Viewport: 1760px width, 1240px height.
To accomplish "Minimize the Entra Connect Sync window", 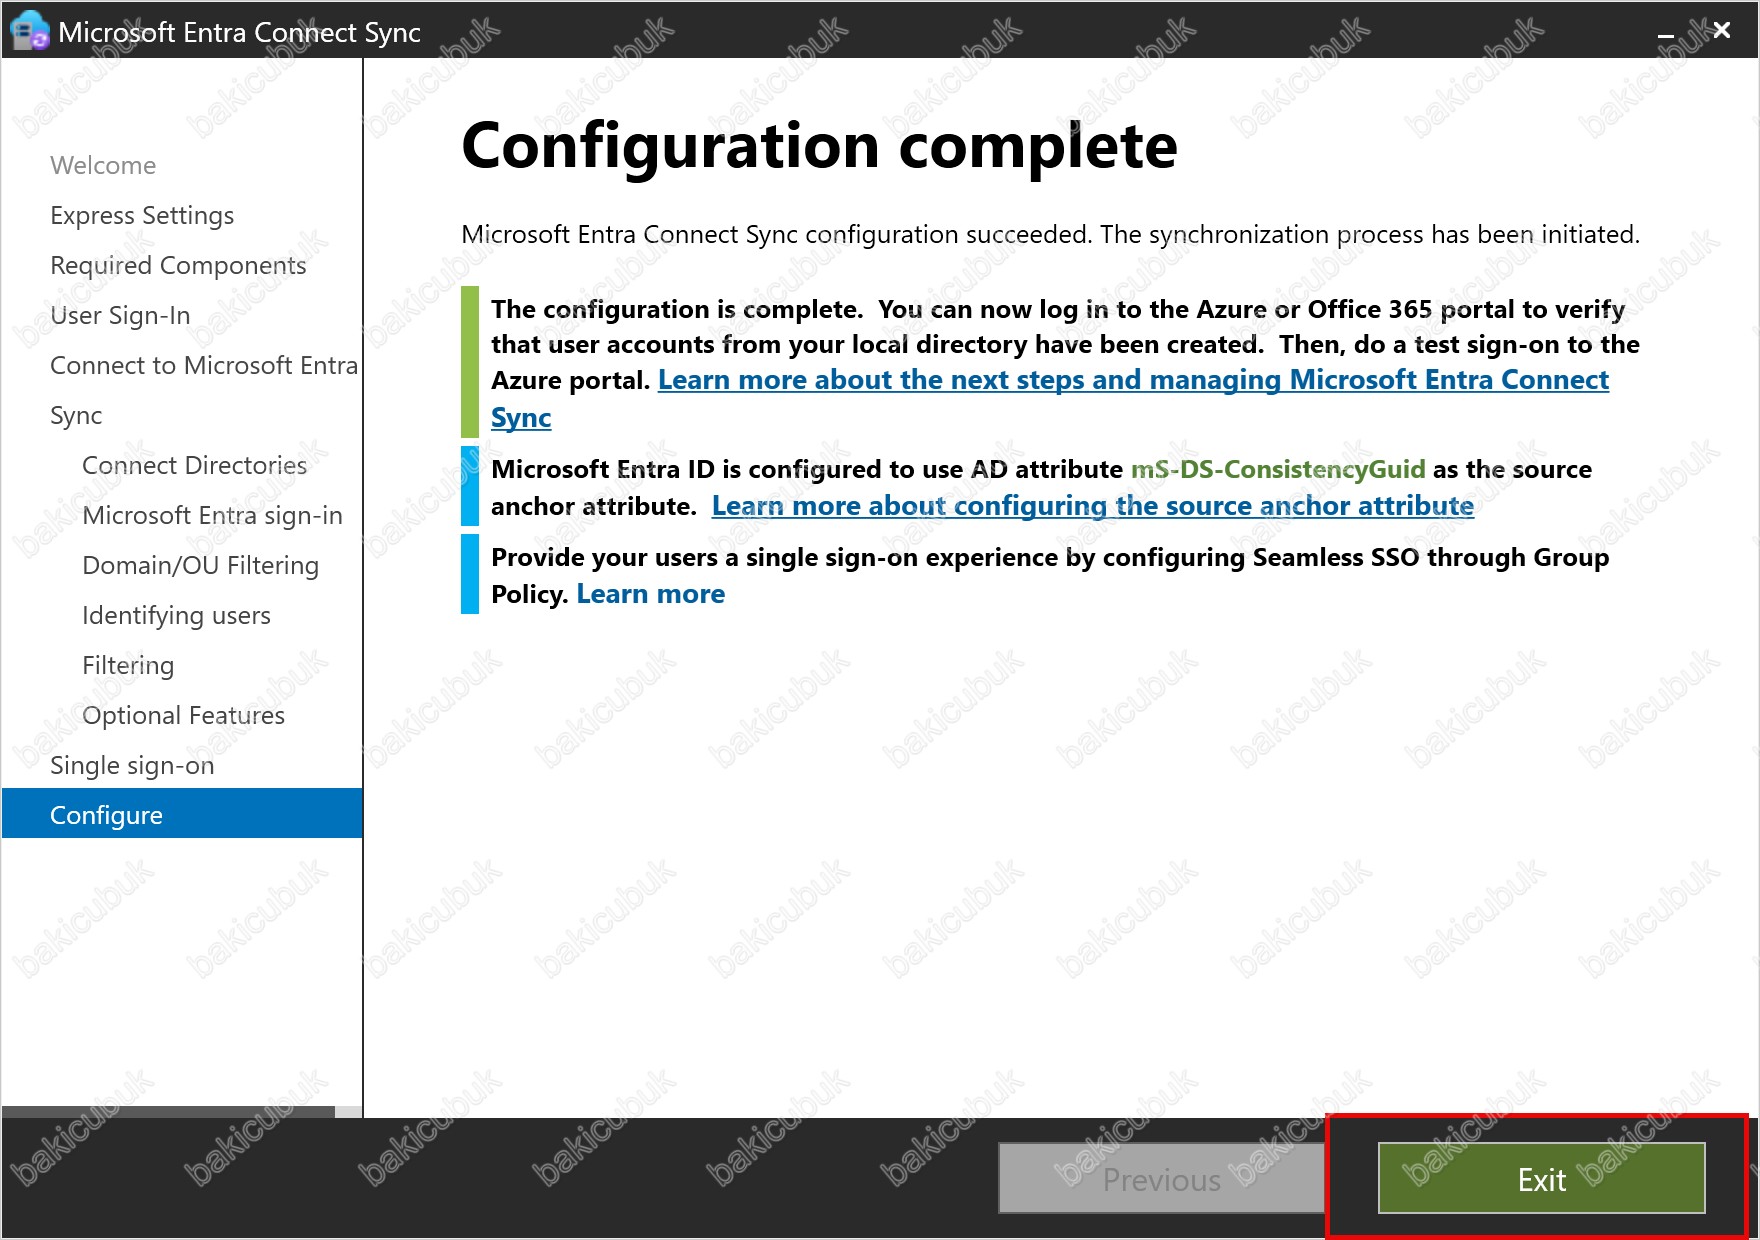I will (1665, 33).
